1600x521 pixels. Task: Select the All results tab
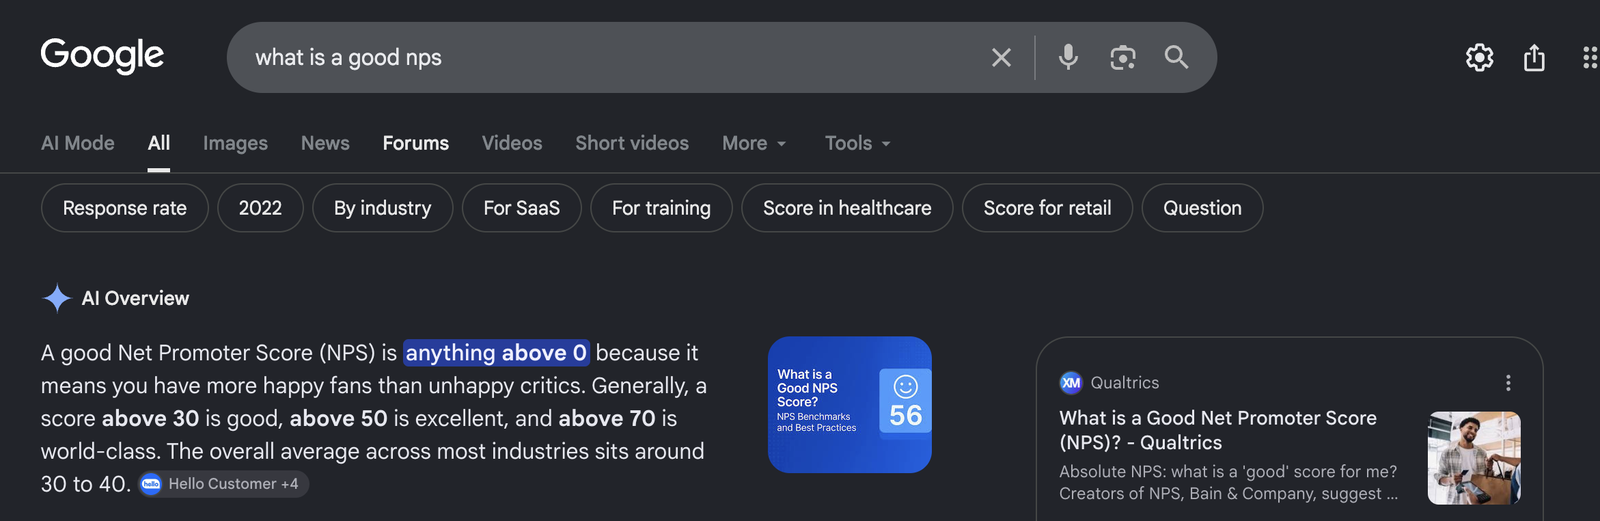click(x=159, y=143)
